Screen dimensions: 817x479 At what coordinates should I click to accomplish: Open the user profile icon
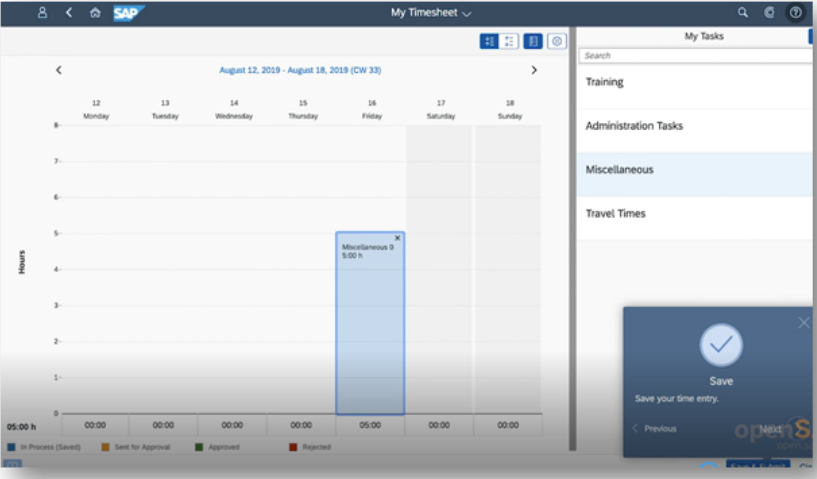42,13
